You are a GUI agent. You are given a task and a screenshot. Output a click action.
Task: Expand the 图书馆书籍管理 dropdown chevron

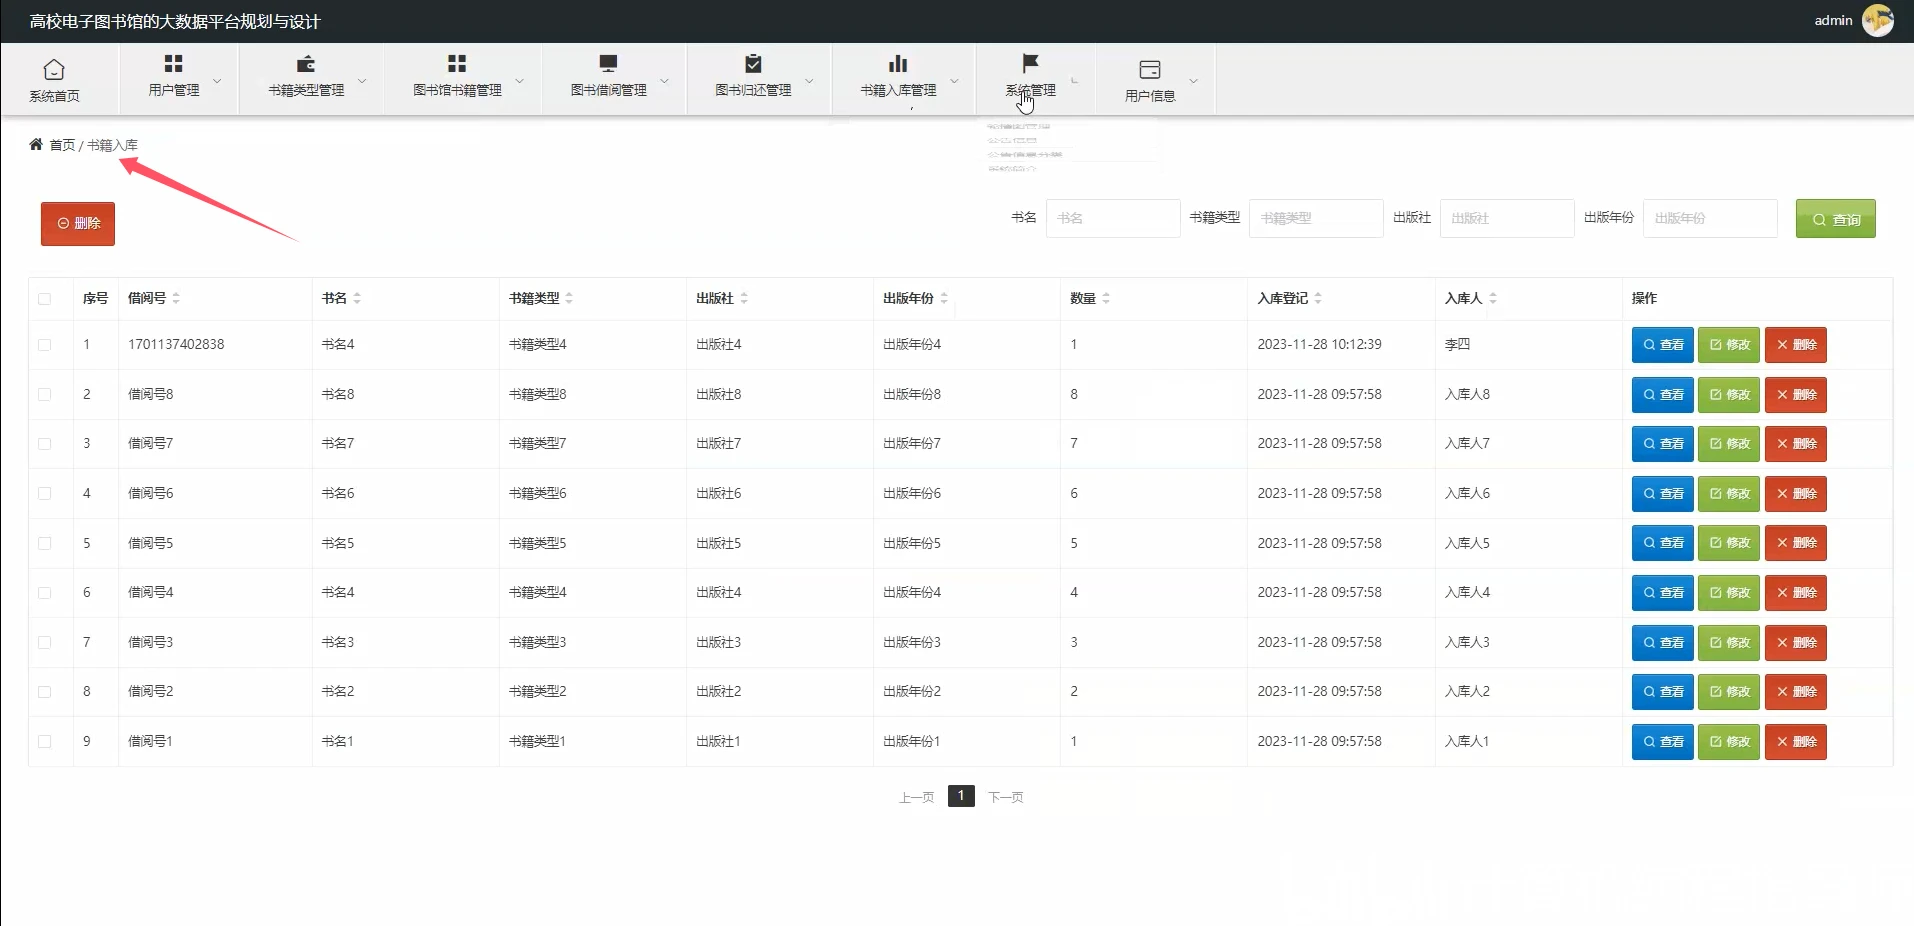519,81
